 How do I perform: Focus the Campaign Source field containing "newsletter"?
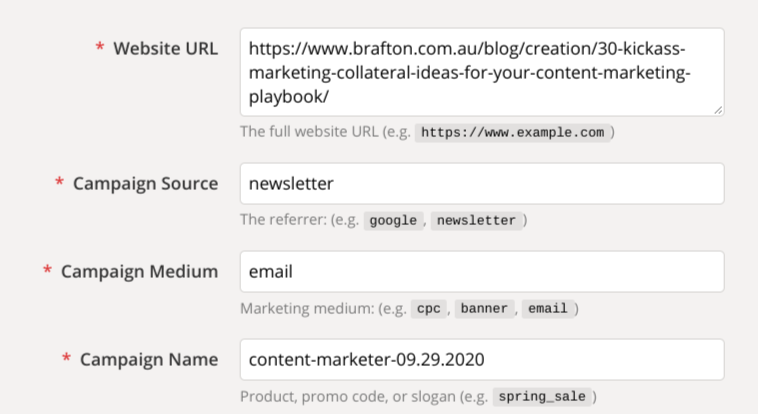[x=481, y=184]
